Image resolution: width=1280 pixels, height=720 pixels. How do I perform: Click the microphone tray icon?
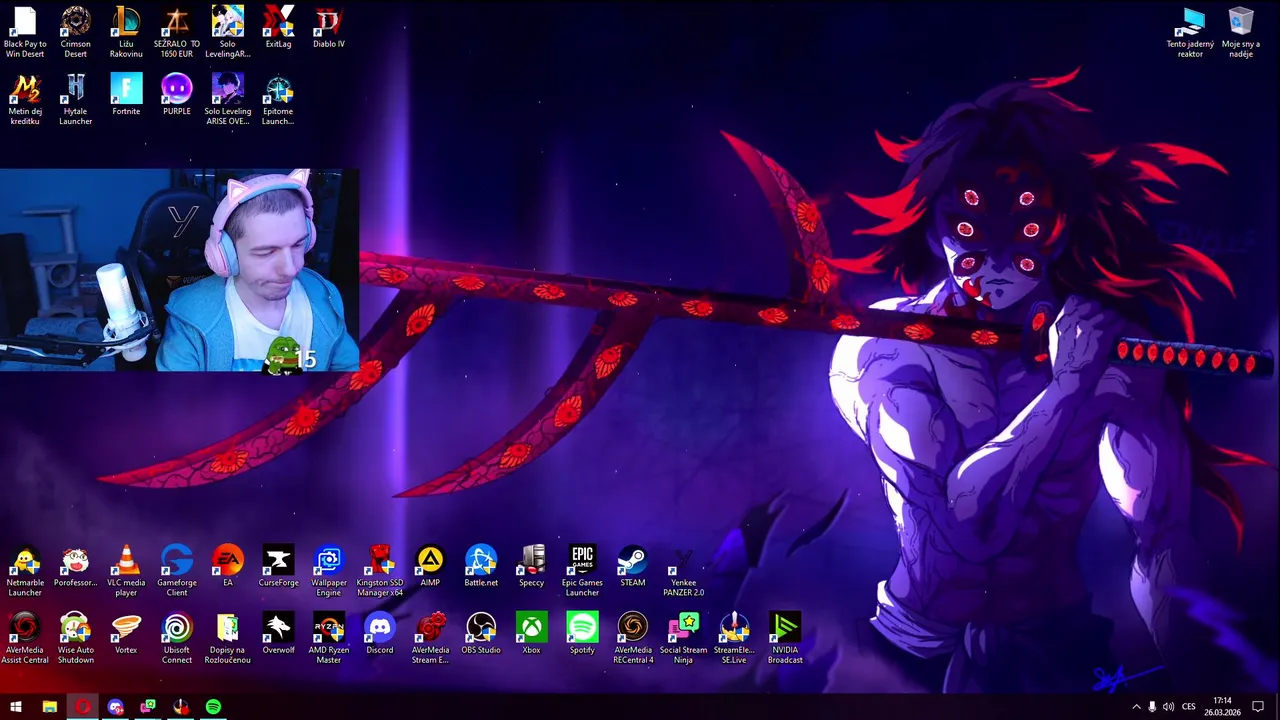(1152, 707)
